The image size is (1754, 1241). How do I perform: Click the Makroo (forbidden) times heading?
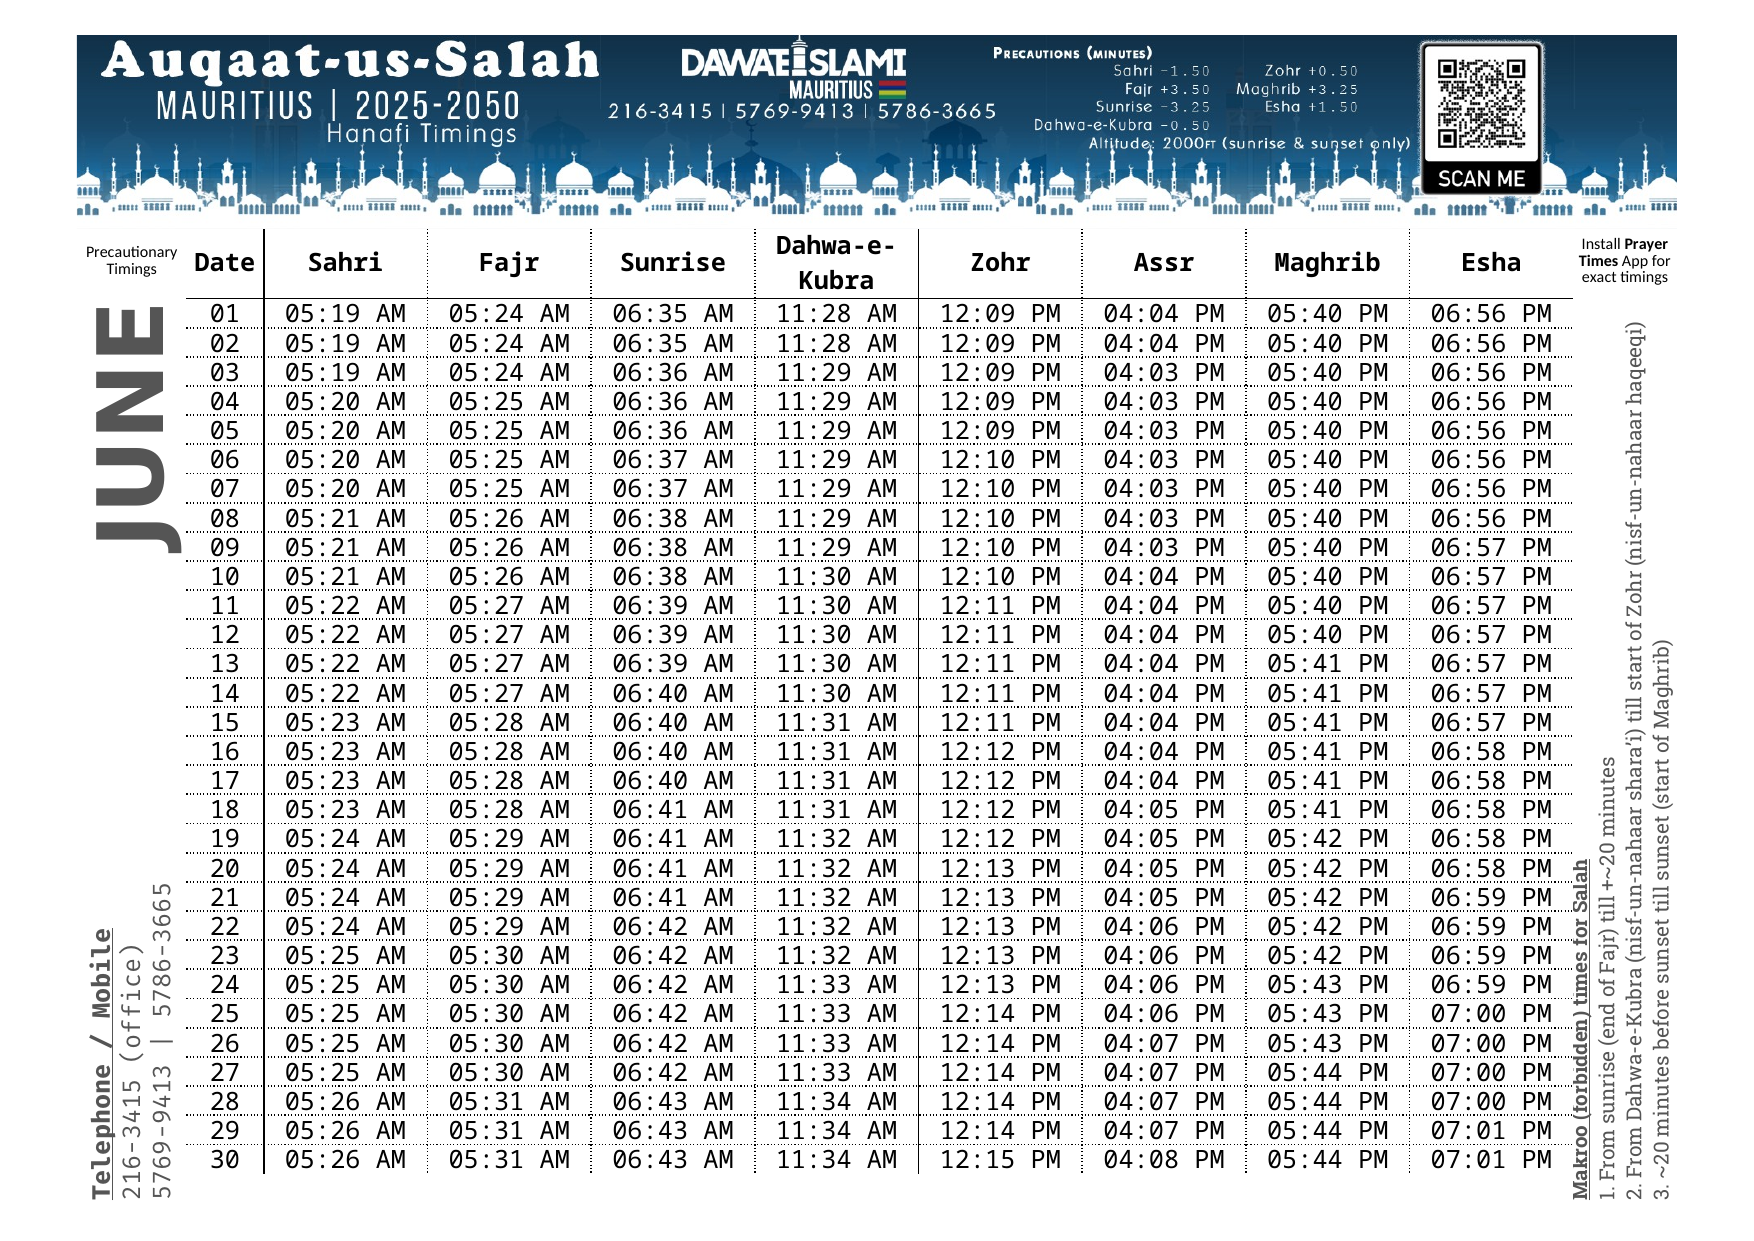click(x=1580, y=1030)
